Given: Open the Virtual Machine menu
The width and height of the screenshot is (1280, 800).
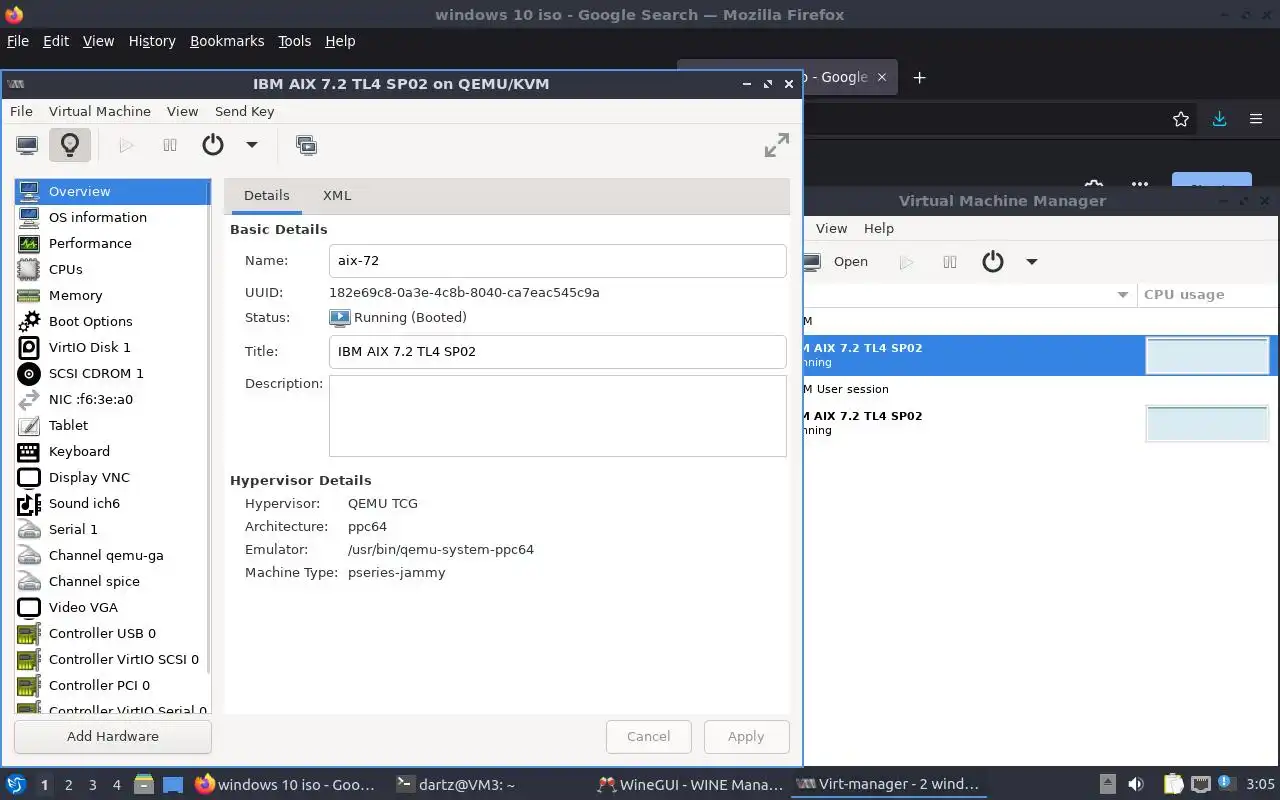Looking at the screenshot, I should point(100,111).
